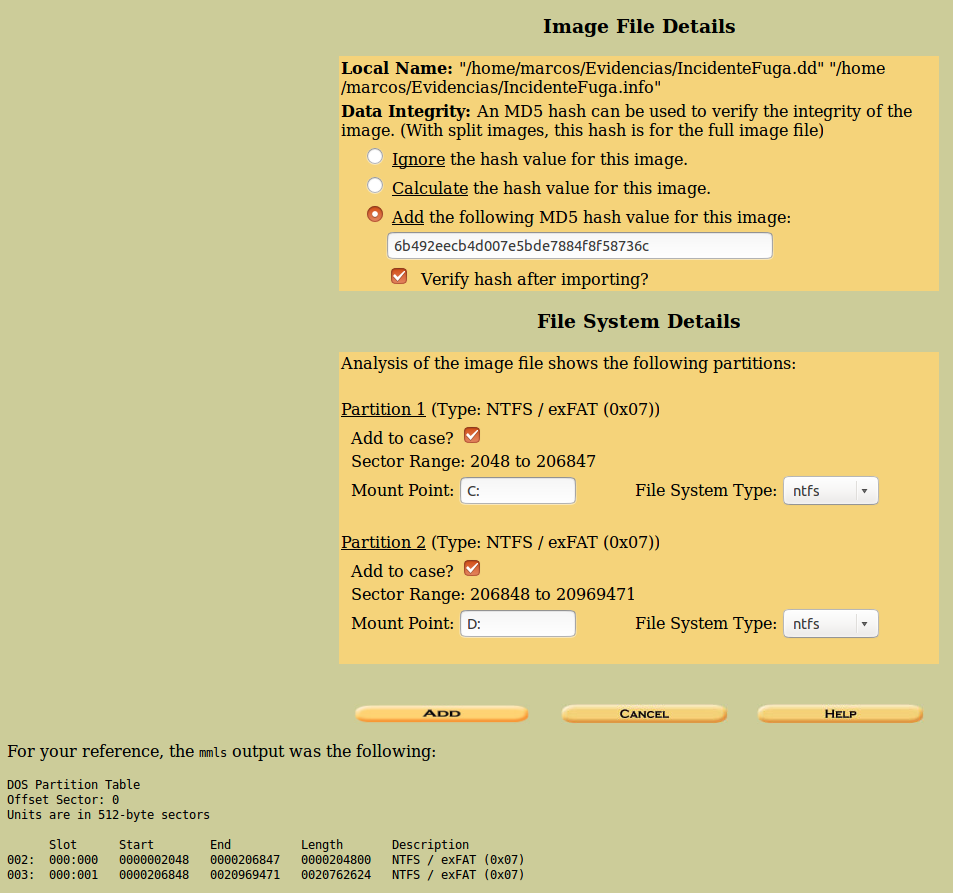Open Partition 1 File System Type dropdown
953x893 pixels.
830,491
